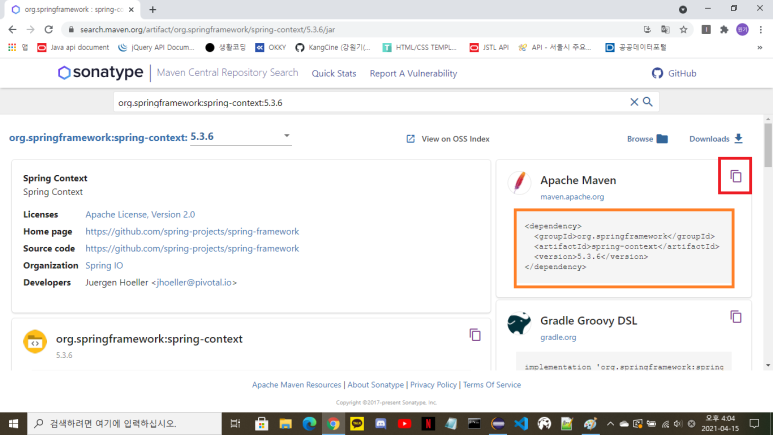Screen dimensions: 773x435
Task: Open the Home page GitHub URL
Action: point(192,231)
